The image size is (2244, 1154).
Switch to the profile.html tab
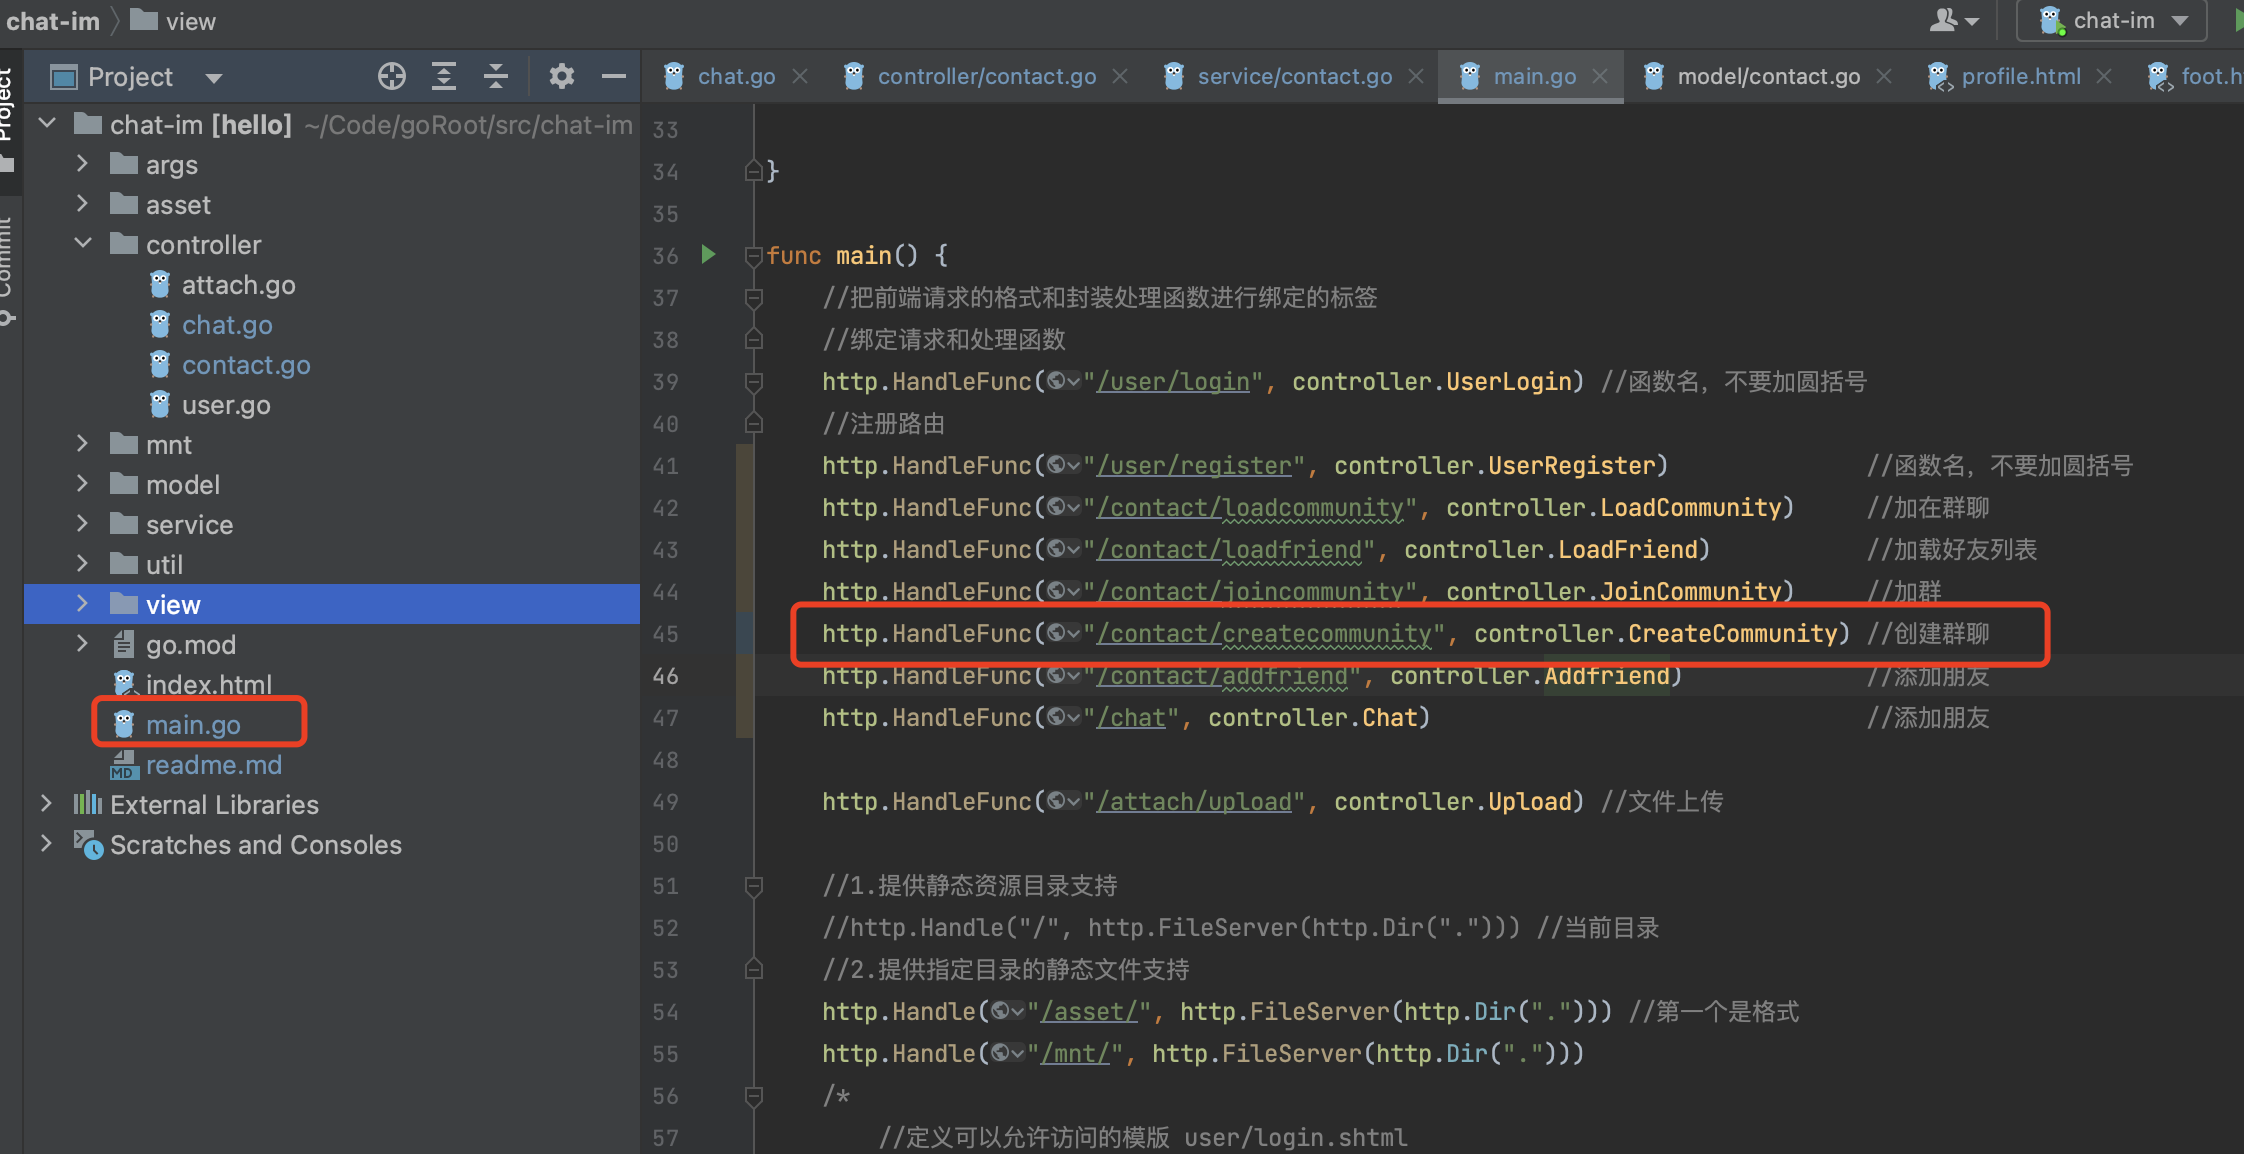coord(2022,75)
